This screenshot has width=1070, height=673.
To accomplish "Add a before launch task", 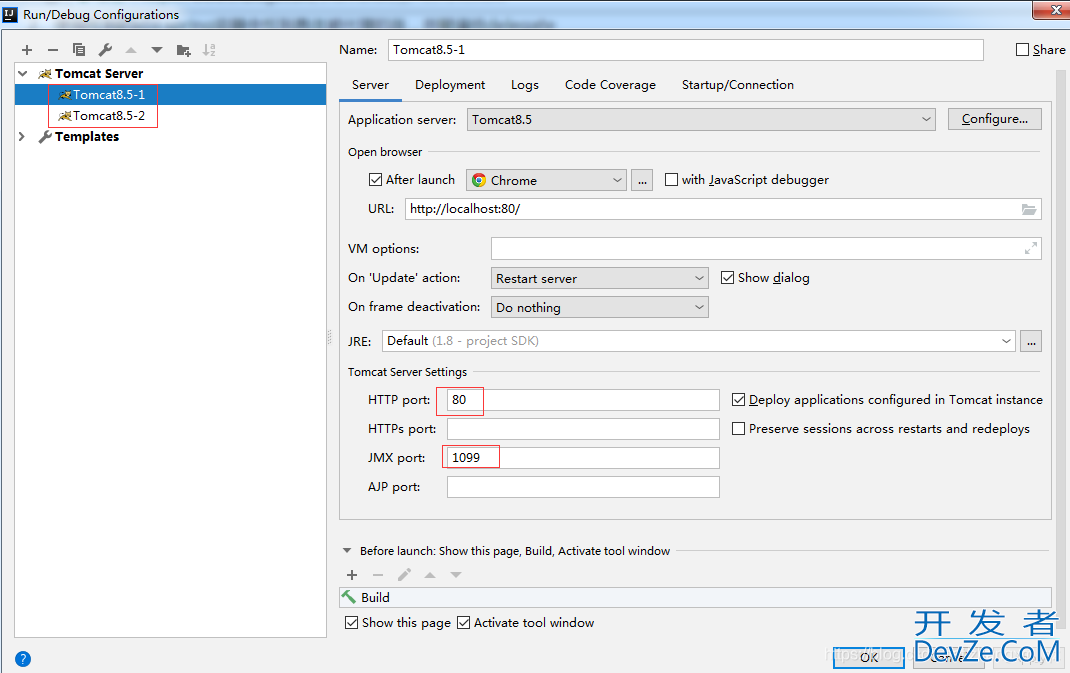I will 352,575.
